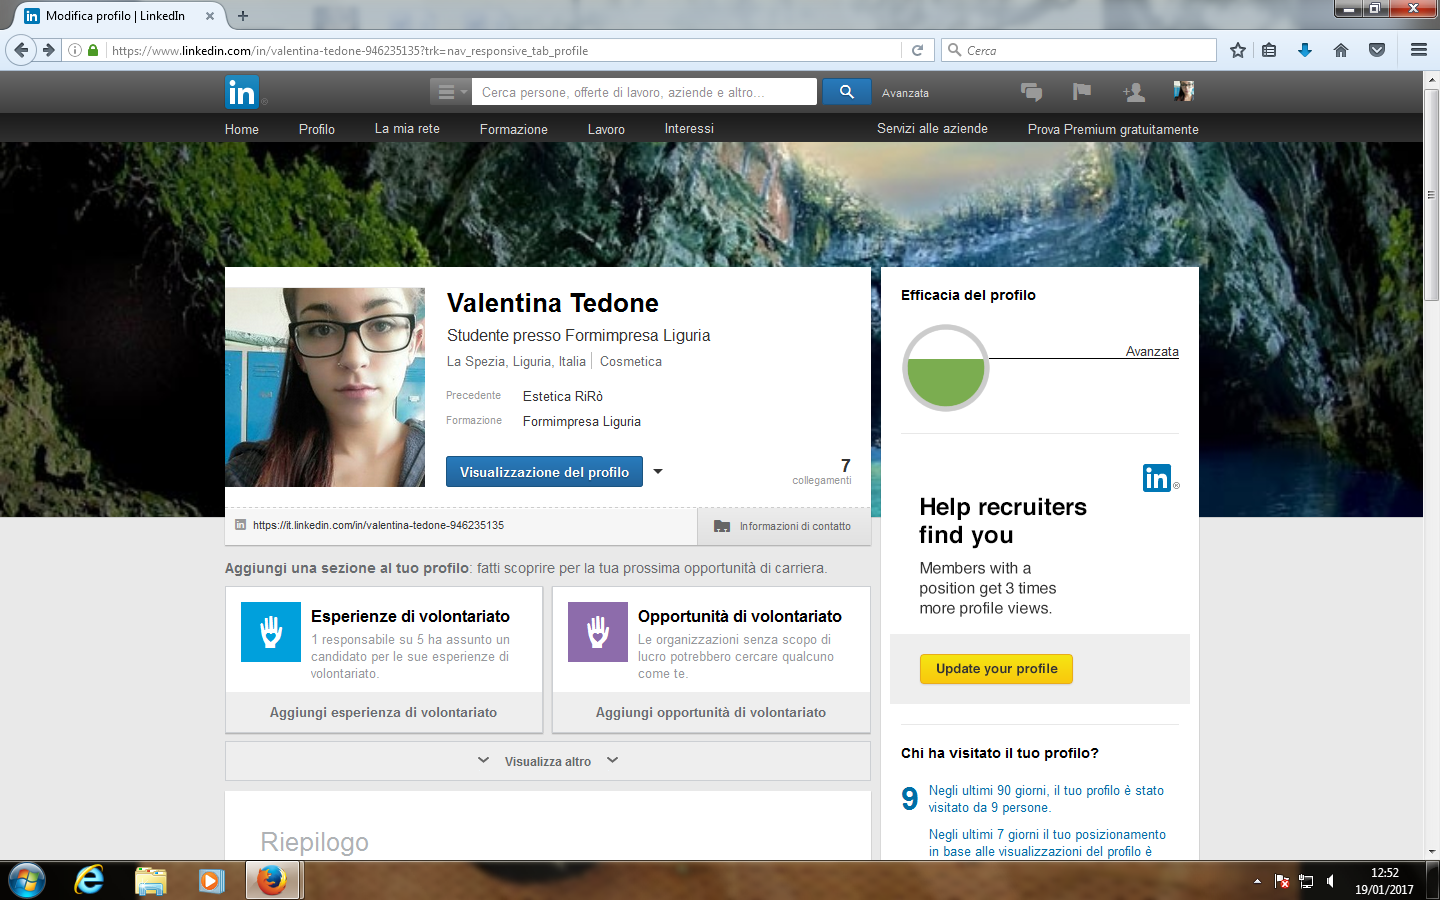Open ranking link about ultimi 7 giorni
Image resolution: width=1440 pixels, height=900 pixels.
[1047, 843]
